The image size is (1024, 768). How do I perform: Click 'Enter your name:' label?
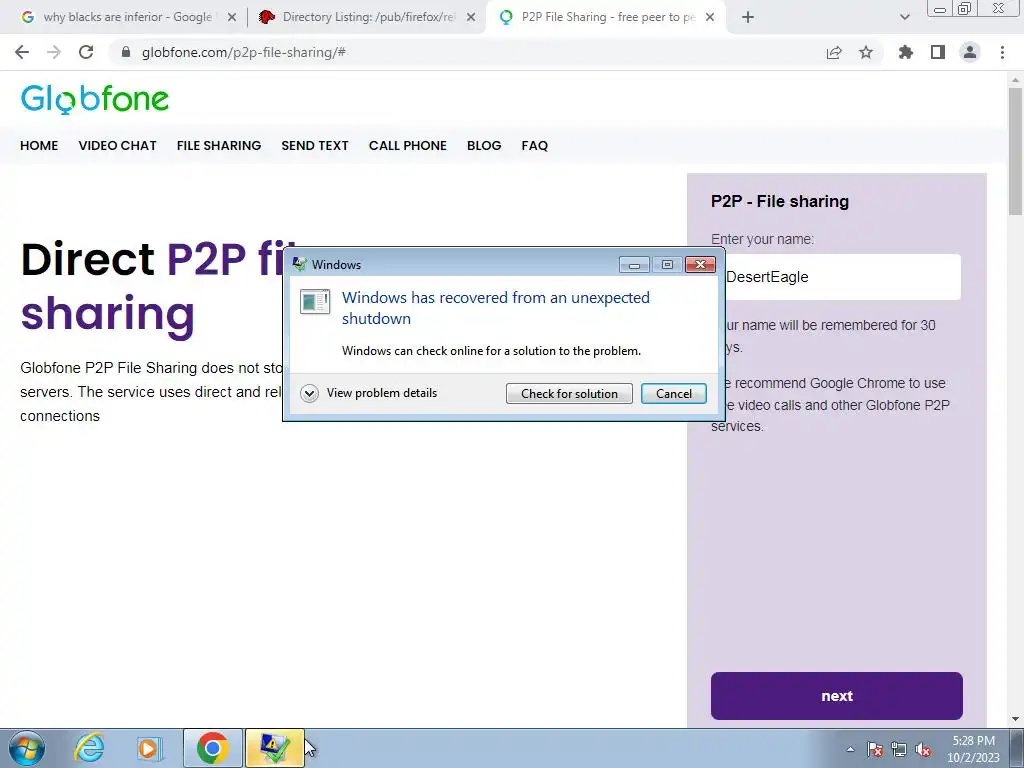point(762,239)
